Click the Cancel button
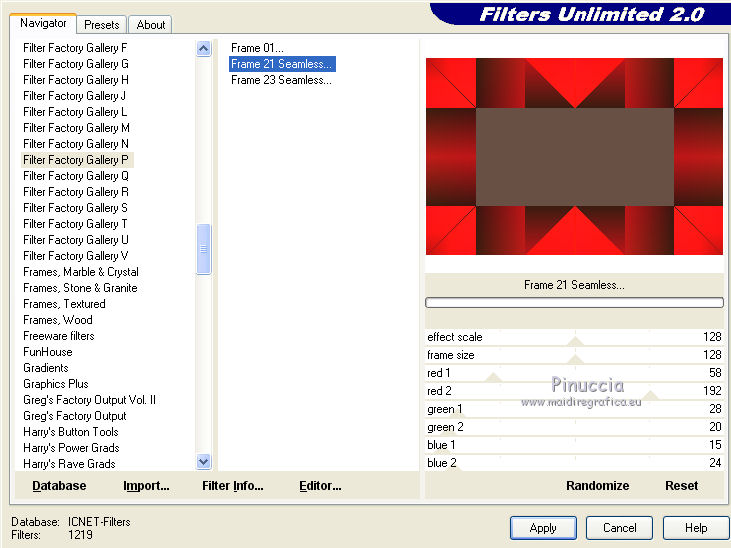Screen dimensions: 731x548 [x=620, y=528]
